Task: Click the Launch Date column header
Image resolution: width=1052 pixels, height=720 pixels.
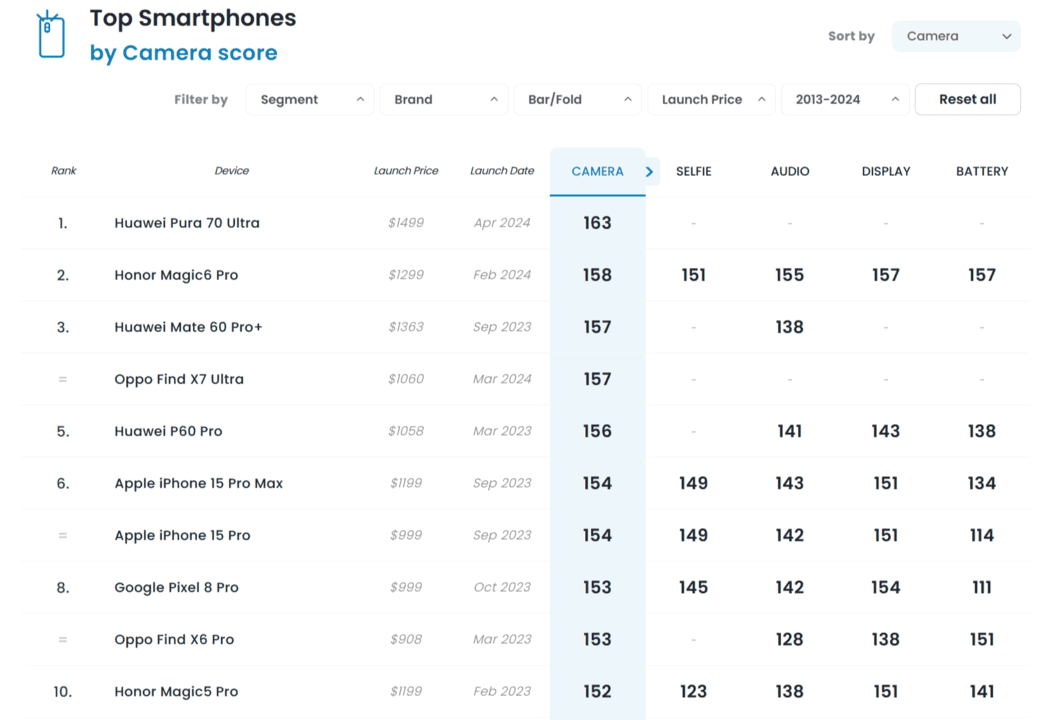Action: point(502,171)
